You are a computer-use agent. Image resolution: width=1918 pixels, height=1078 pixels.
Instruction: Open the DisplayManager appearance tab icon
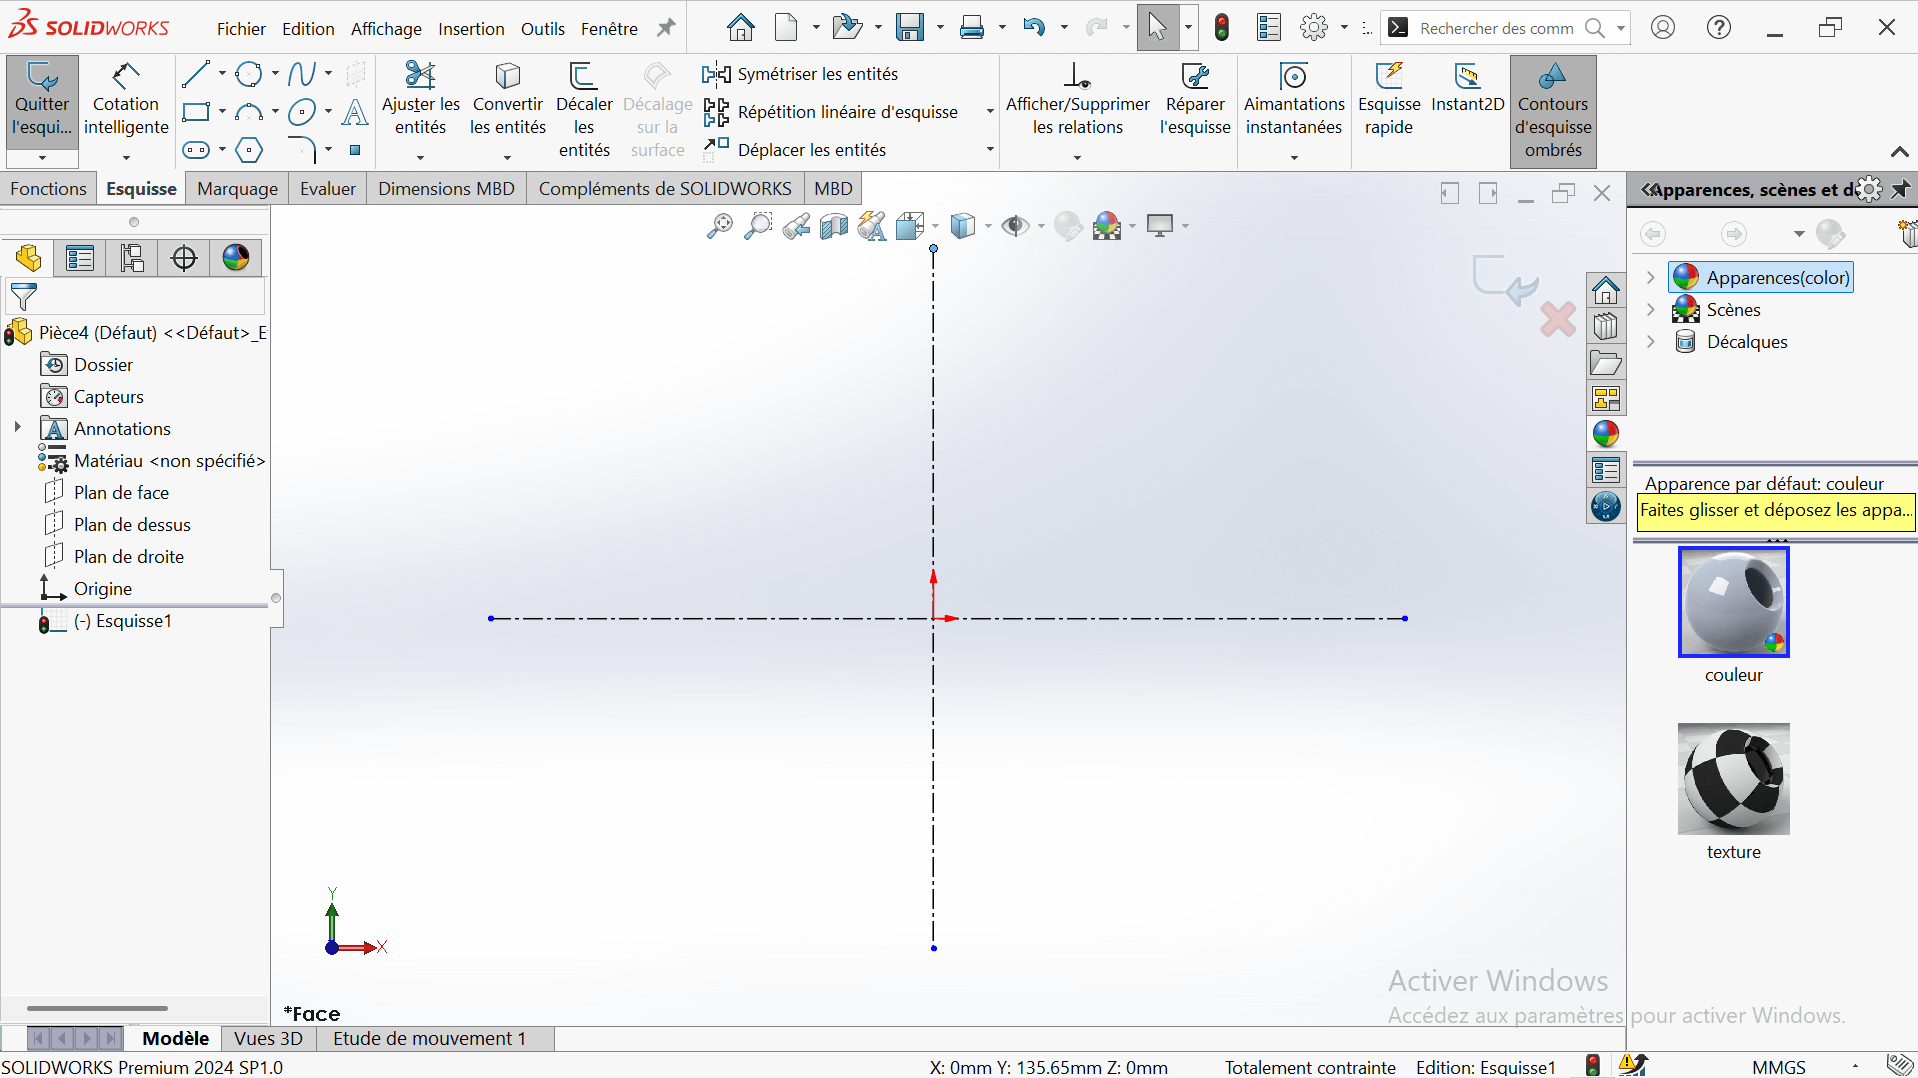tap(236, 258)
